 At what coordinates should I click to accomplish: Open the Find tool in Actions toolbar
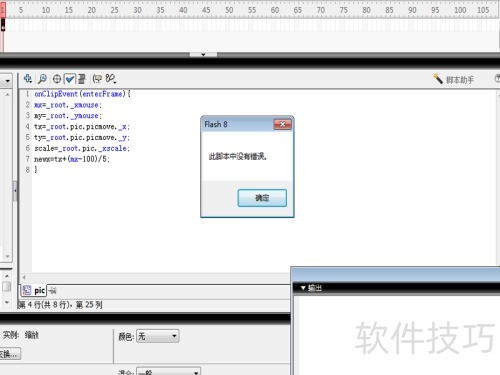42,79
